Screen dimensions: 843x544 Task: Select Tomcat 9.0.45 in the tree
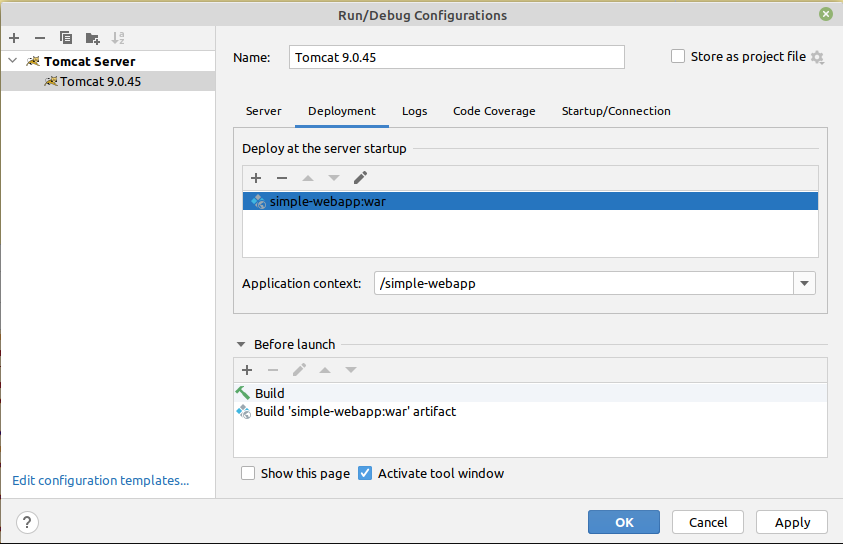point(108,81)
